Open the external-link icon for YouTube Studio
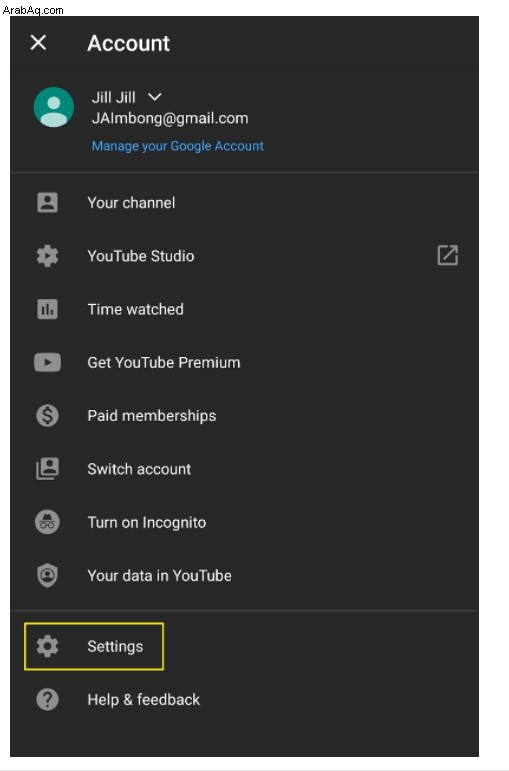 pyautogui.click(x=448, y=256)
